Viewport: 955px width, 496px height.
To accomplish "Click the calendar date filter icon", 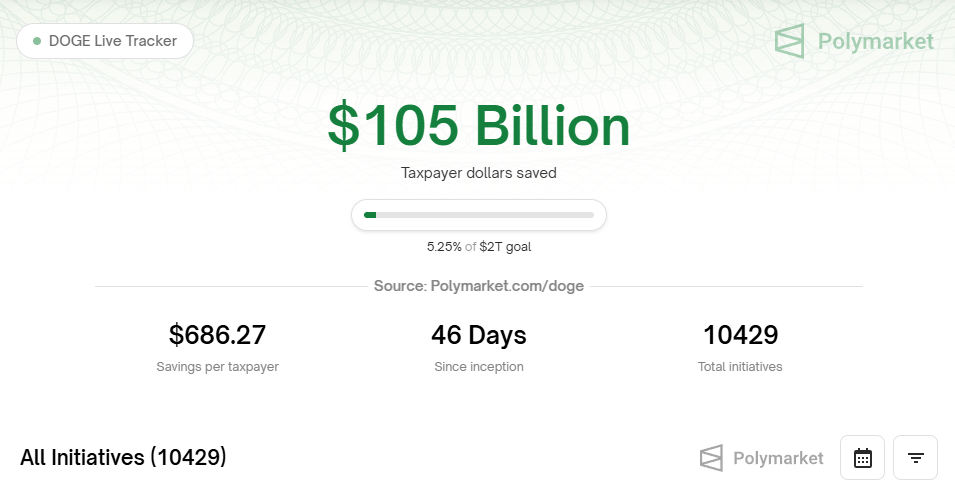I will pos(862,458).
